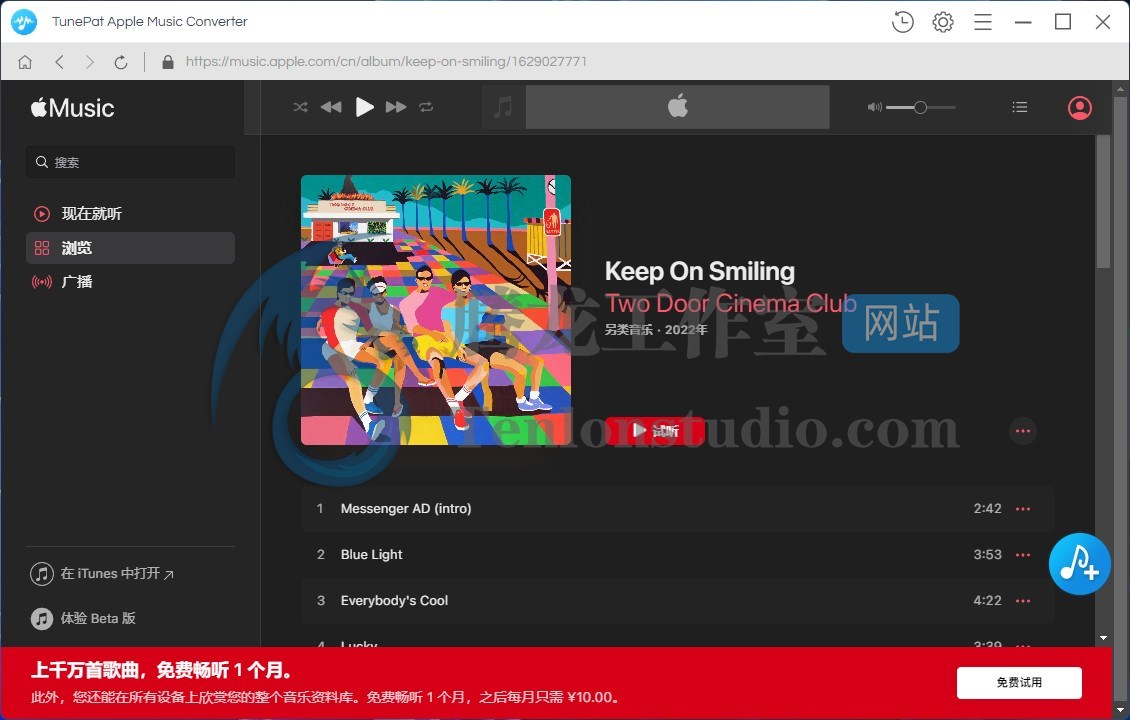Click the 另类音乐 · 2022年 genre text
The width and height of the screenshot is (1130, 720).
click(656, 330)
